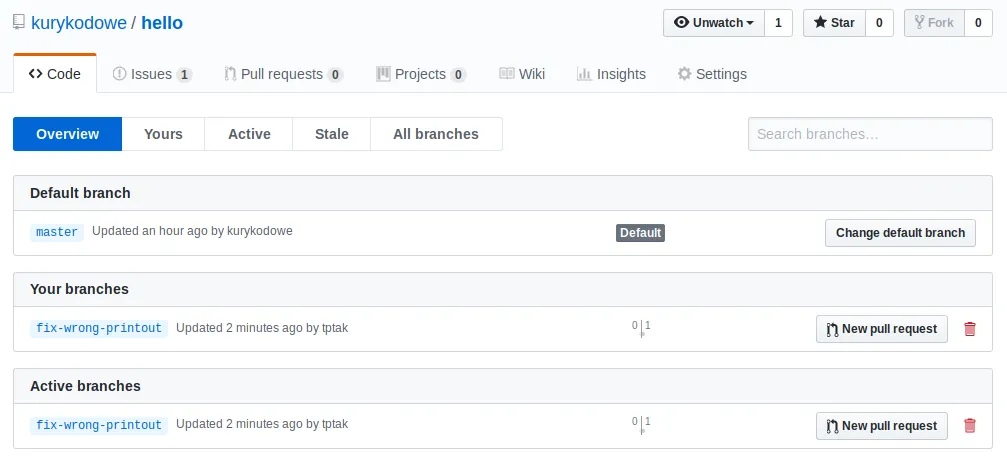This screenshot has height=475, width=1007.
Task: Click the Change default branch button
Action: 900,233
